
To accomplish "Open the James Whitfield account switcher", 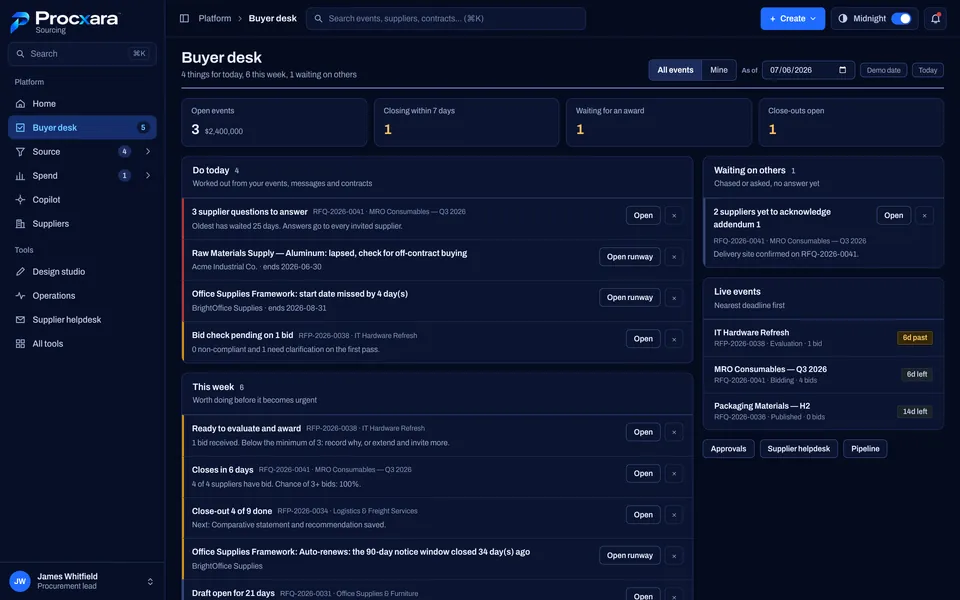I will pyautogui.click(x=82, y=581).
